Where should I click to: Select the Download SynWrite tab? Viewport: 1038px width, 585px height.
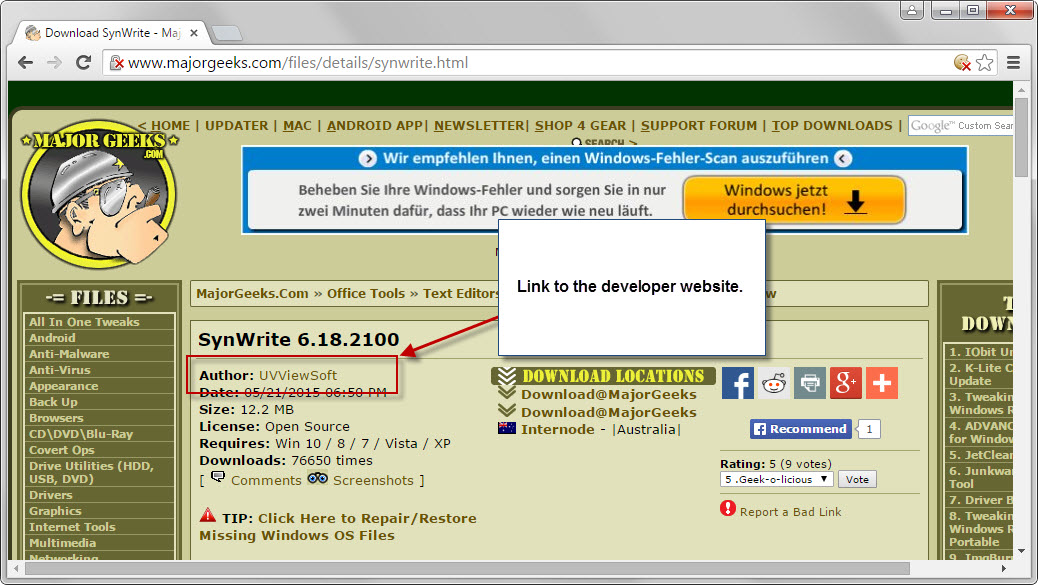(111, 32)
